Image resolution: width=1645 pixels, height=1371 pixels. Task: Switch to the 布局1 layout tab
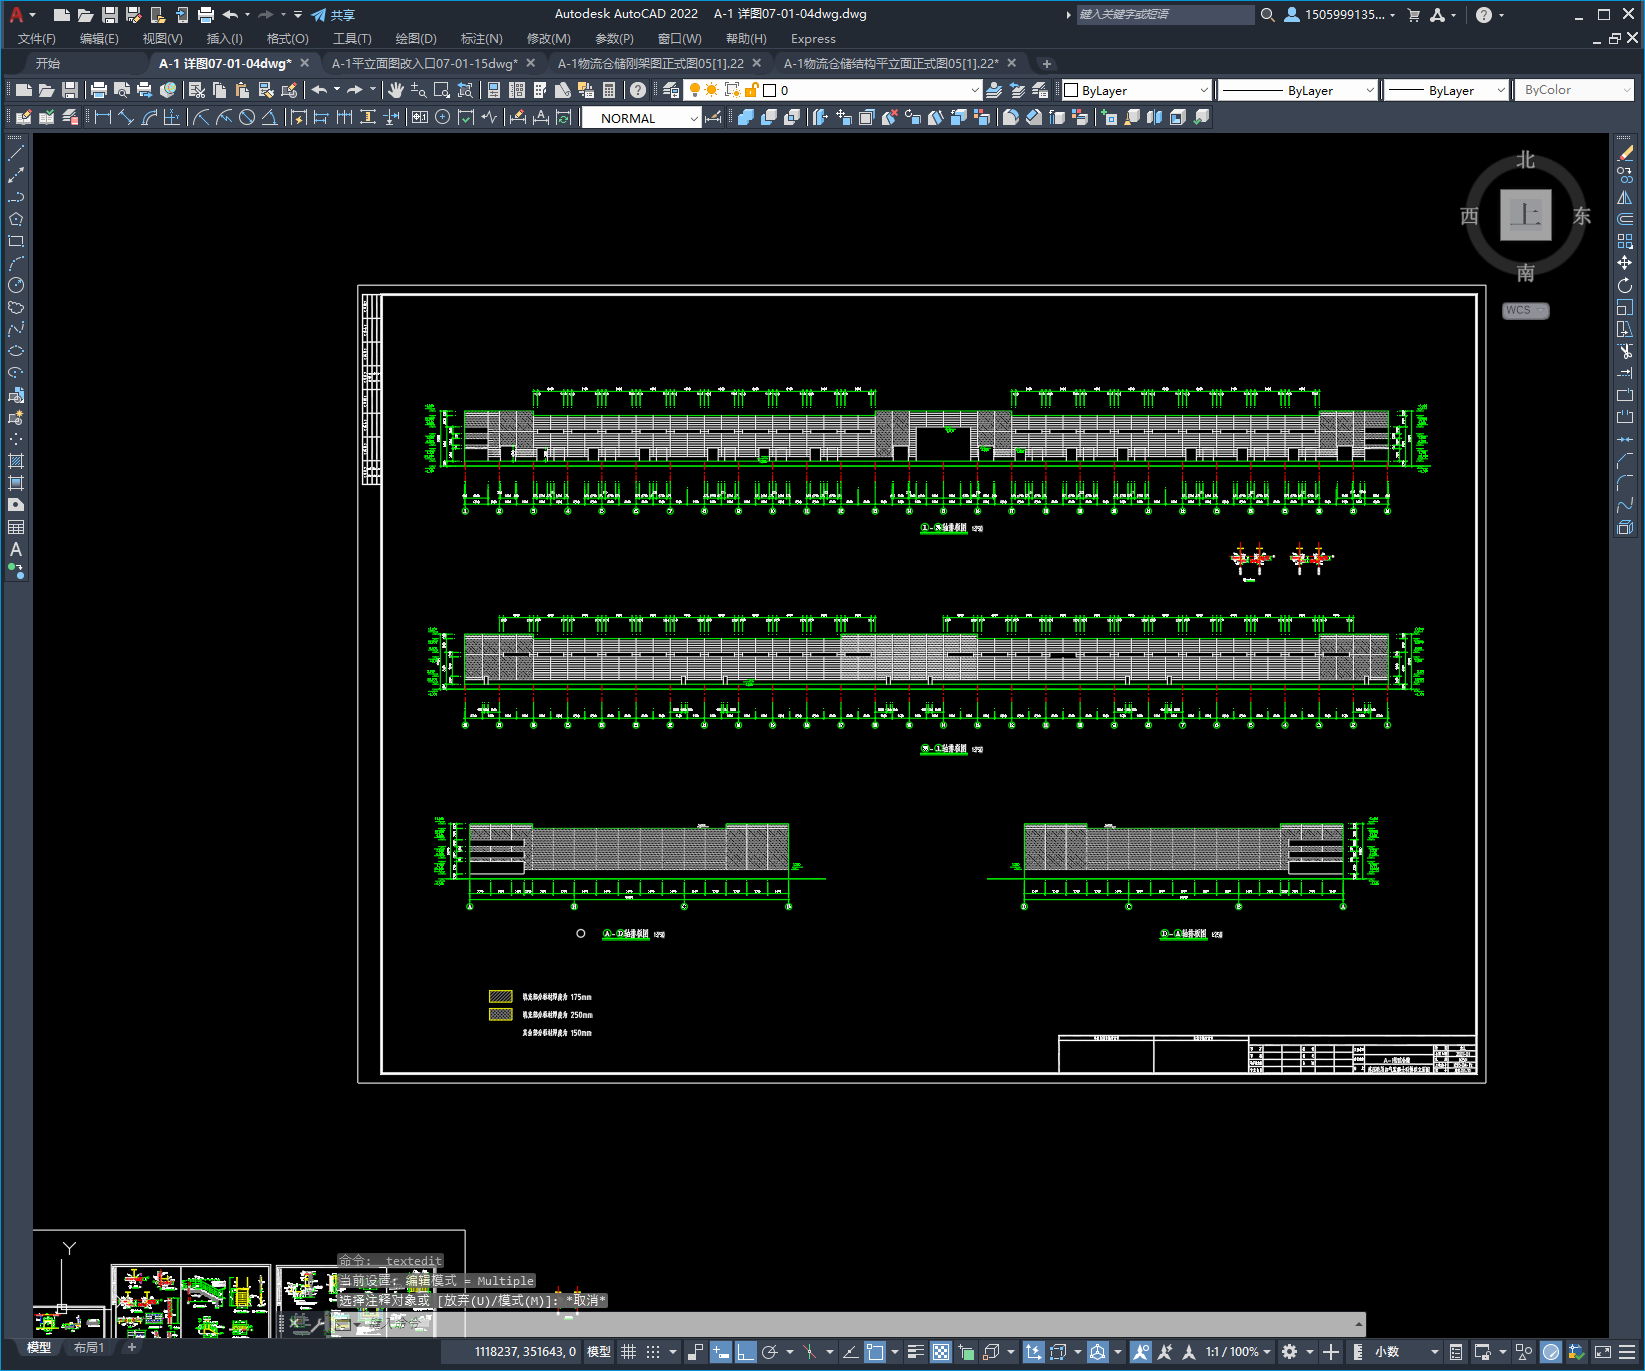tap(89, 1348)
